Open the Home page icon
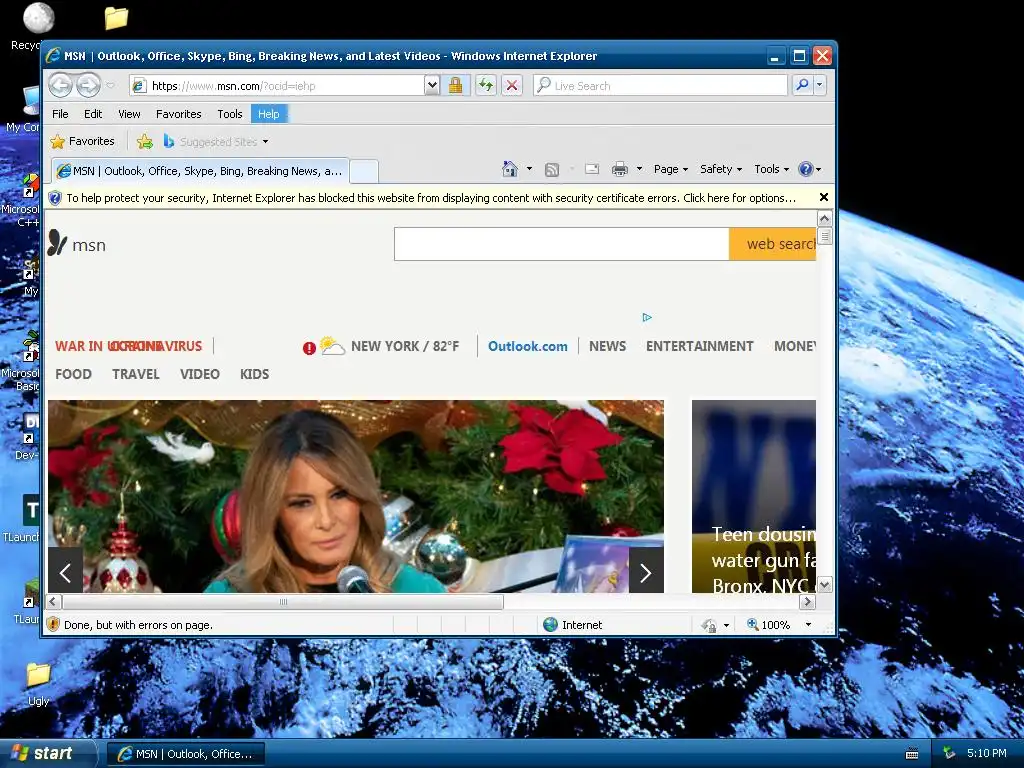The width and height of the screenshot is (1024, 768). click(509, 169)
